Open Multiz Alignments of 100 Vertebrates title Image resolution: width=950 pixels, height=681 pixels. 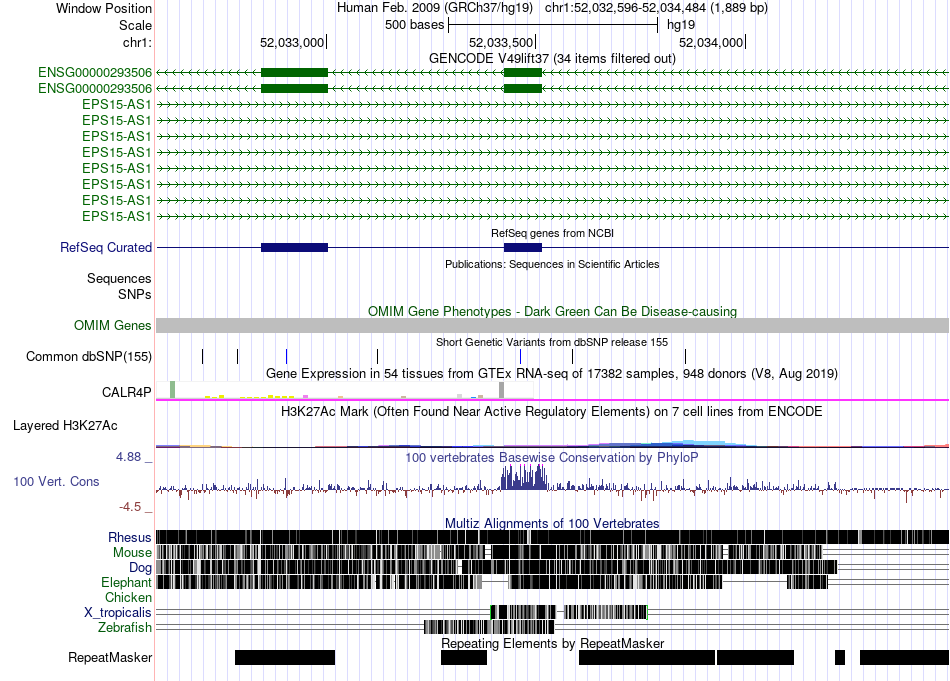click(x=552, y=523)
